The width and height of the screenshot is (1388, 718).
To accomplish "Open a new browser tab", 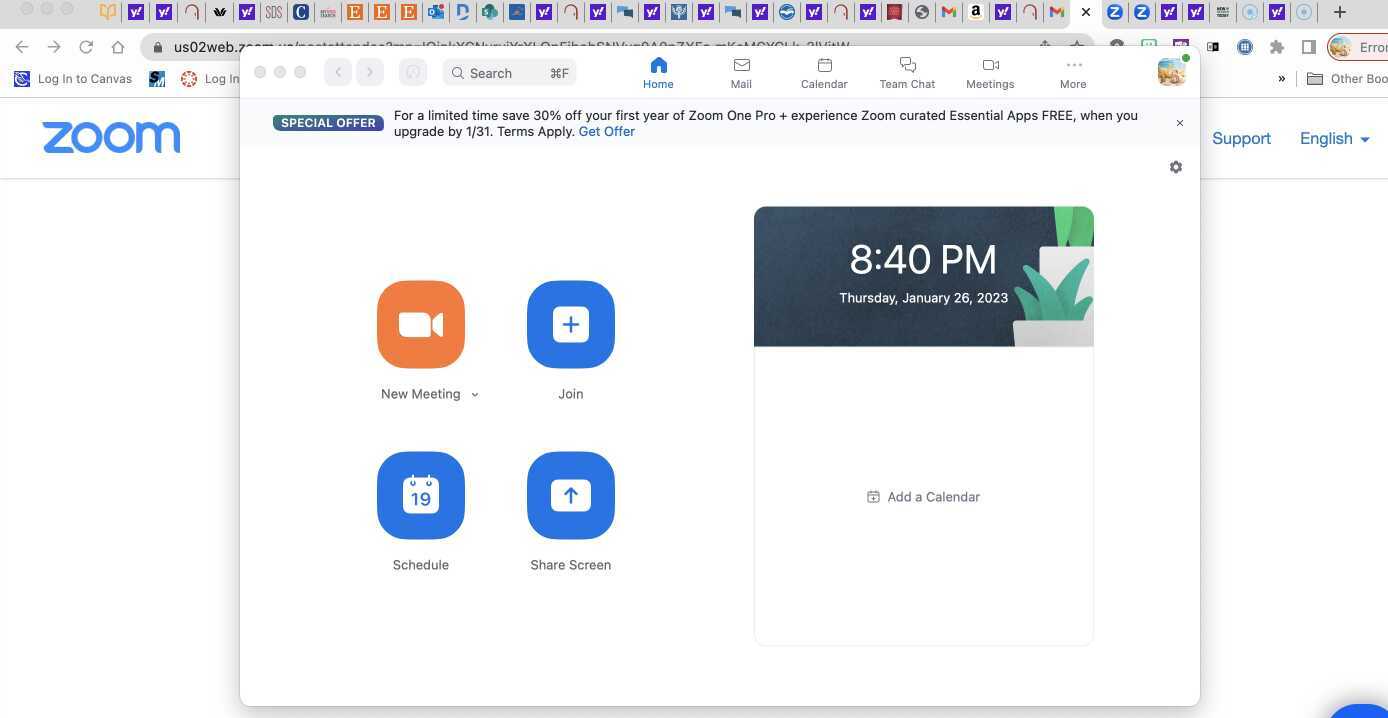I will click(1340, 12).
